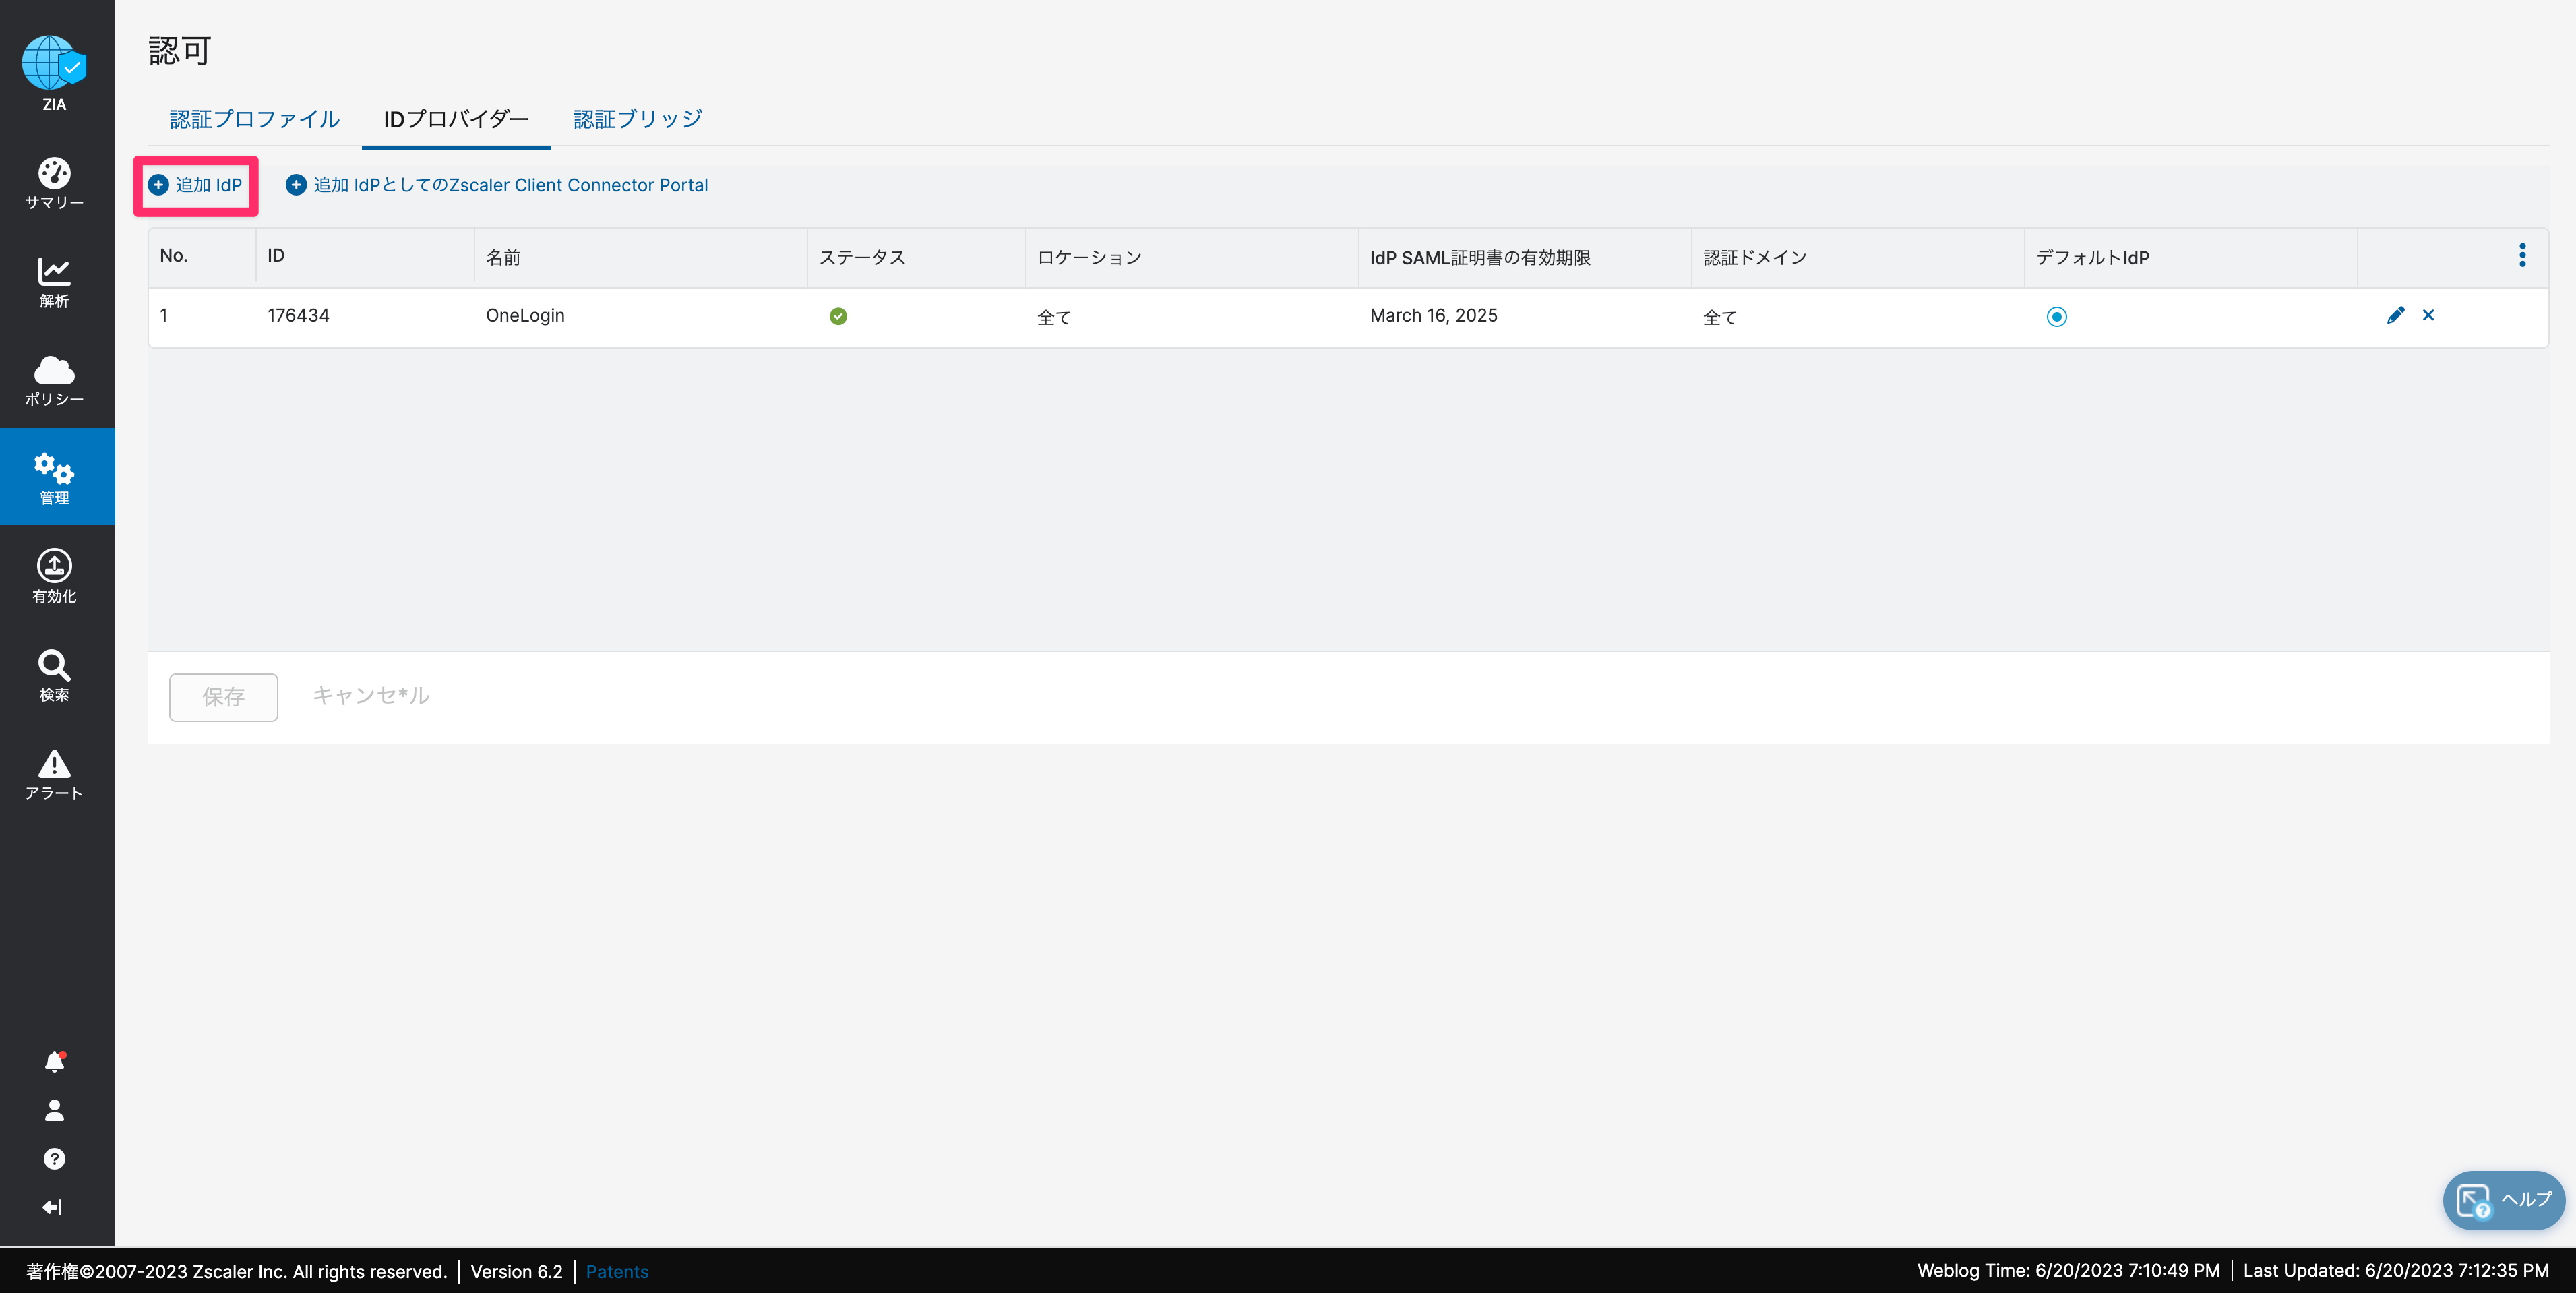2576x1293 pixels.
Task: Switch to IDプロバイダー tab
Action: click(456, 119)
